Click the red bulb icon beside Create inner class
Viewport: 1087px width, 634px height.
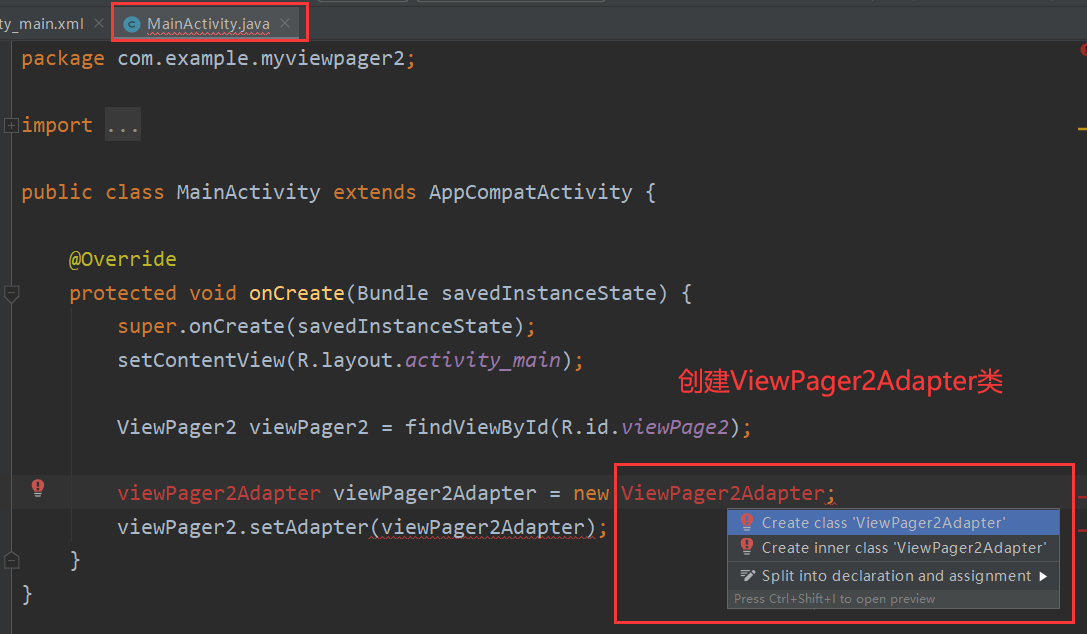click(747, 547)
